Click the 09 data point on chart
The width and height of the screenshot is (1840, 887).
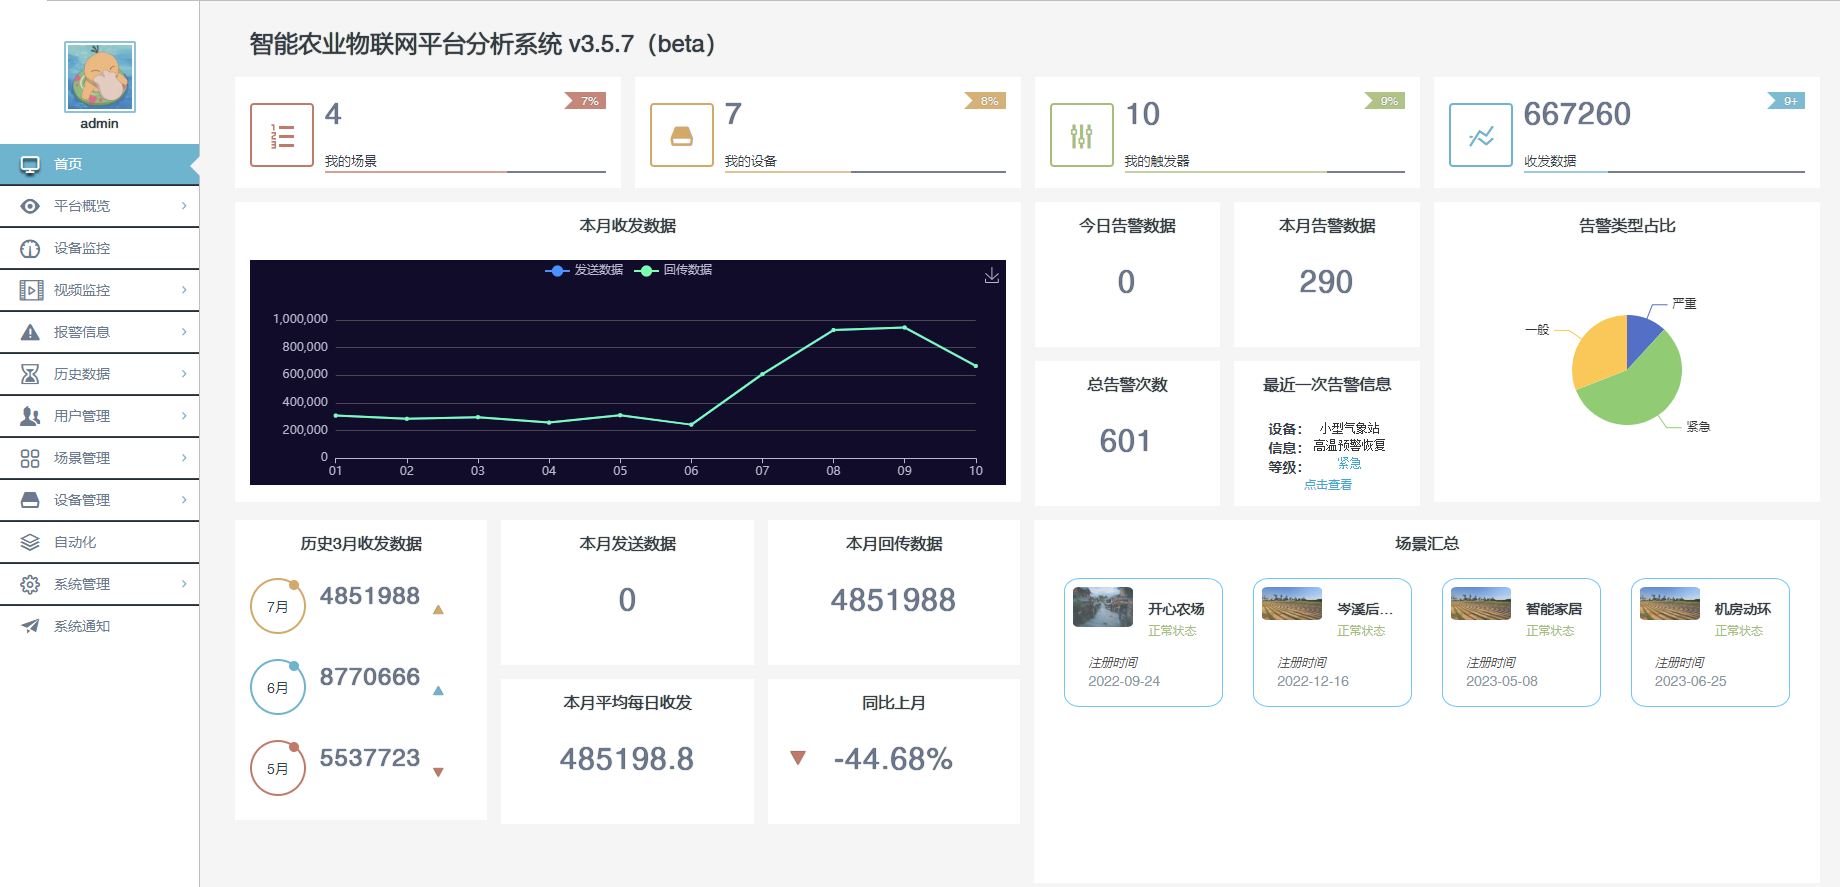point(905,327)
